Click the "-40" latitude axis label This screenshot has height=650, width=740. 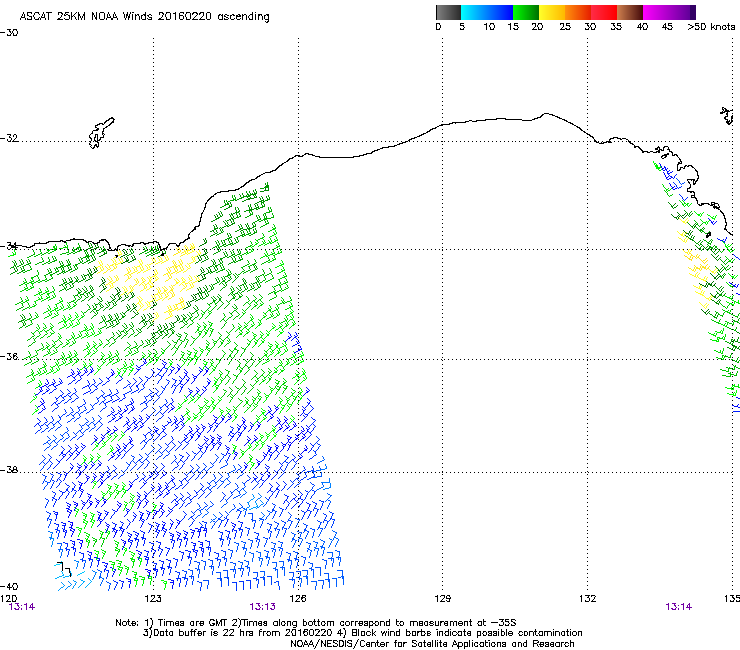(9, 586)
